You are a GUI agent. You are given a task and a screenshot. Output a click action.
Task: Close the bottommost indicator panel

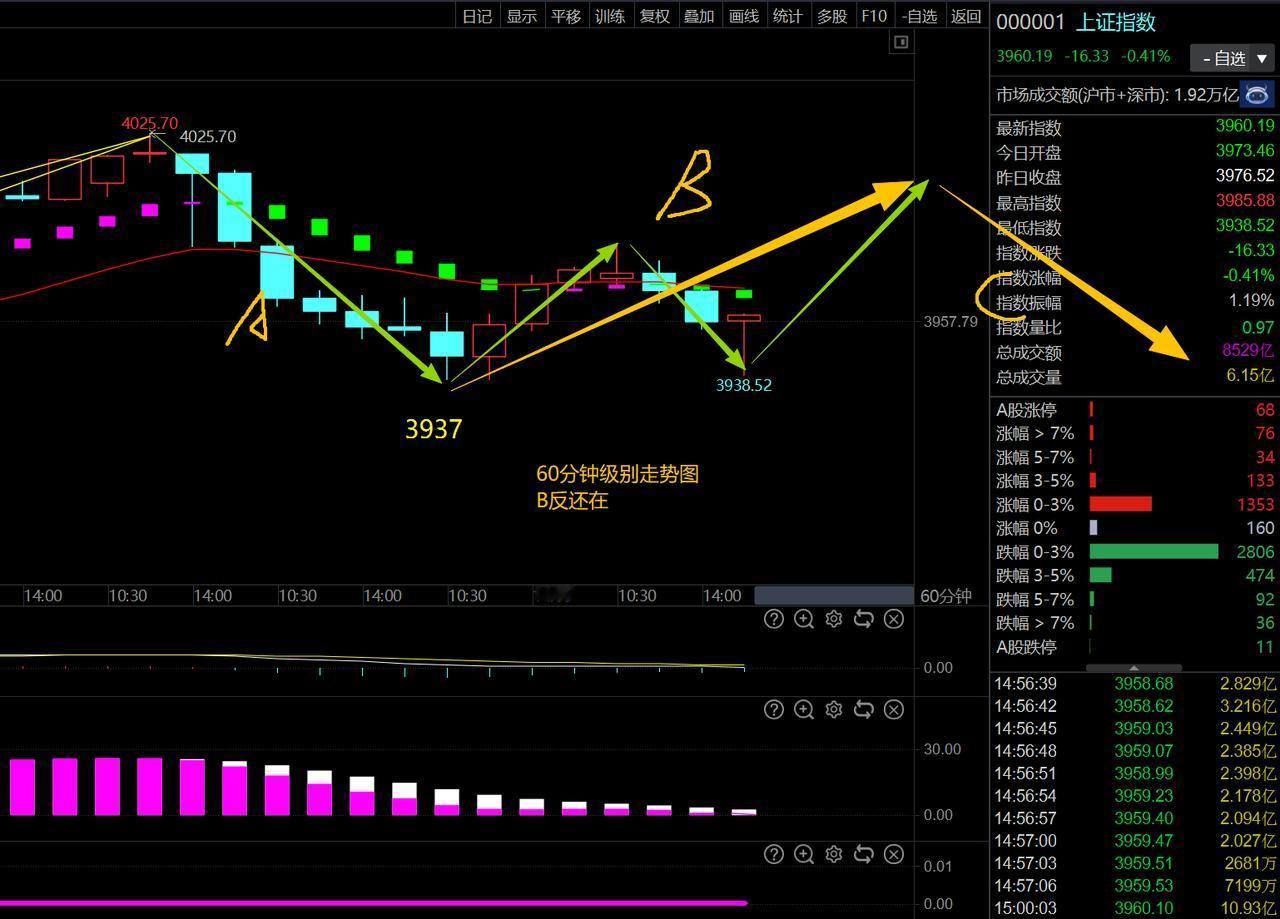(894, 854)
